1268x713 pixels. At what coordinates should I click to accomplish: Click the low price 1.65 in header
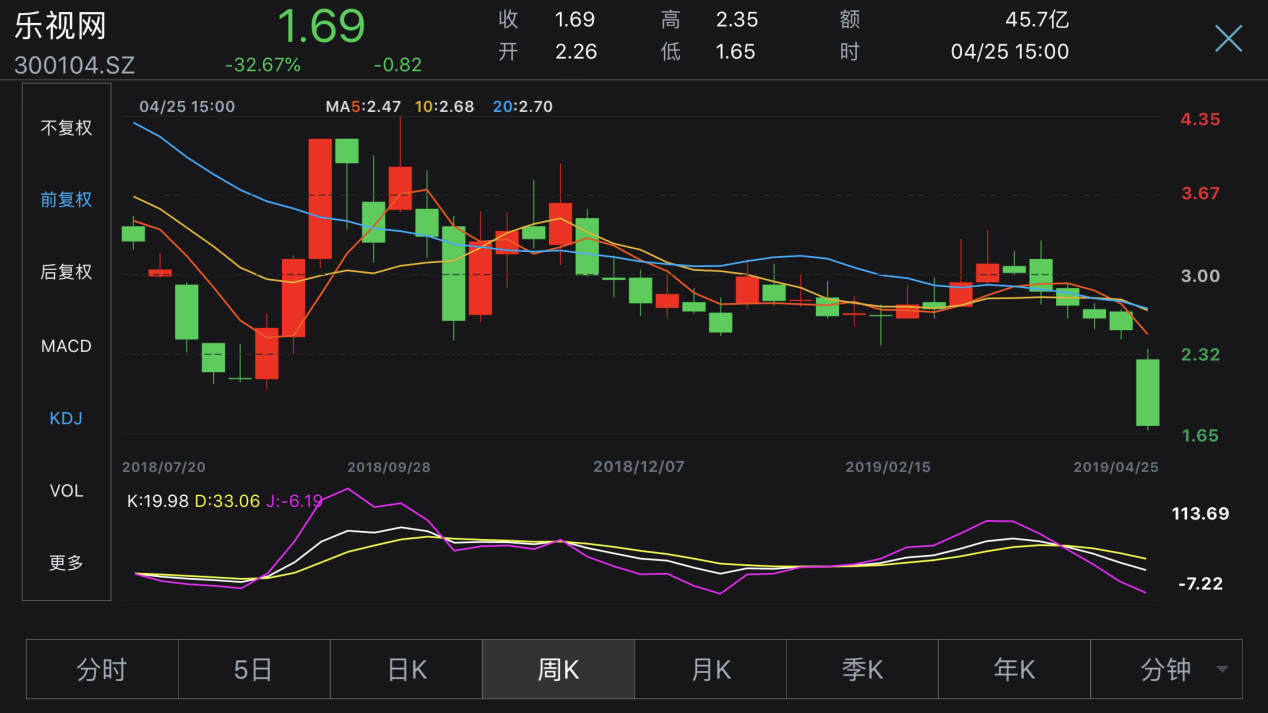735,52
